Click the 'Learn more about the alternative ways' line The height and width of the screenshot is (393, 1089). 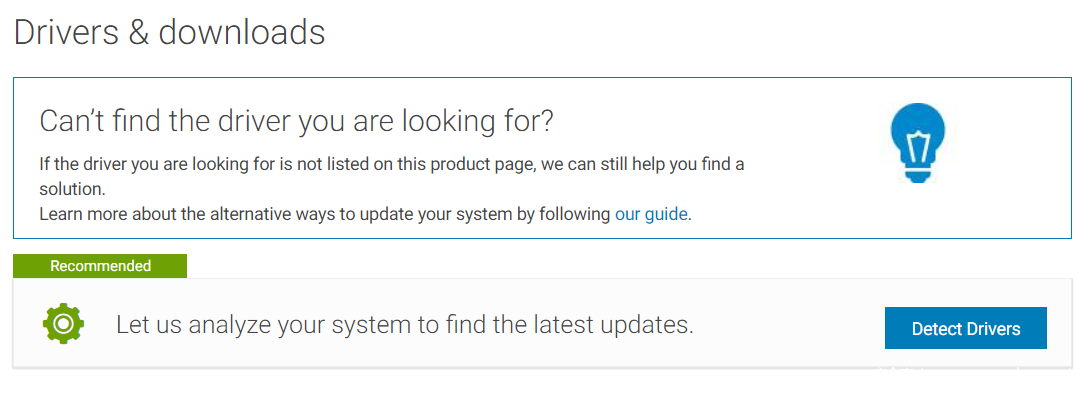[x=365, y=214]
